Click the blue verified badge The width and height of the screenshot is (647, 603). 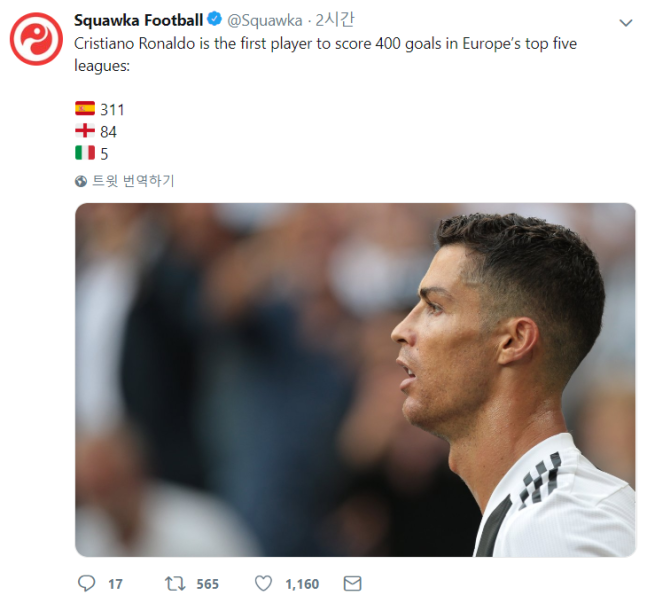(215, 19)
